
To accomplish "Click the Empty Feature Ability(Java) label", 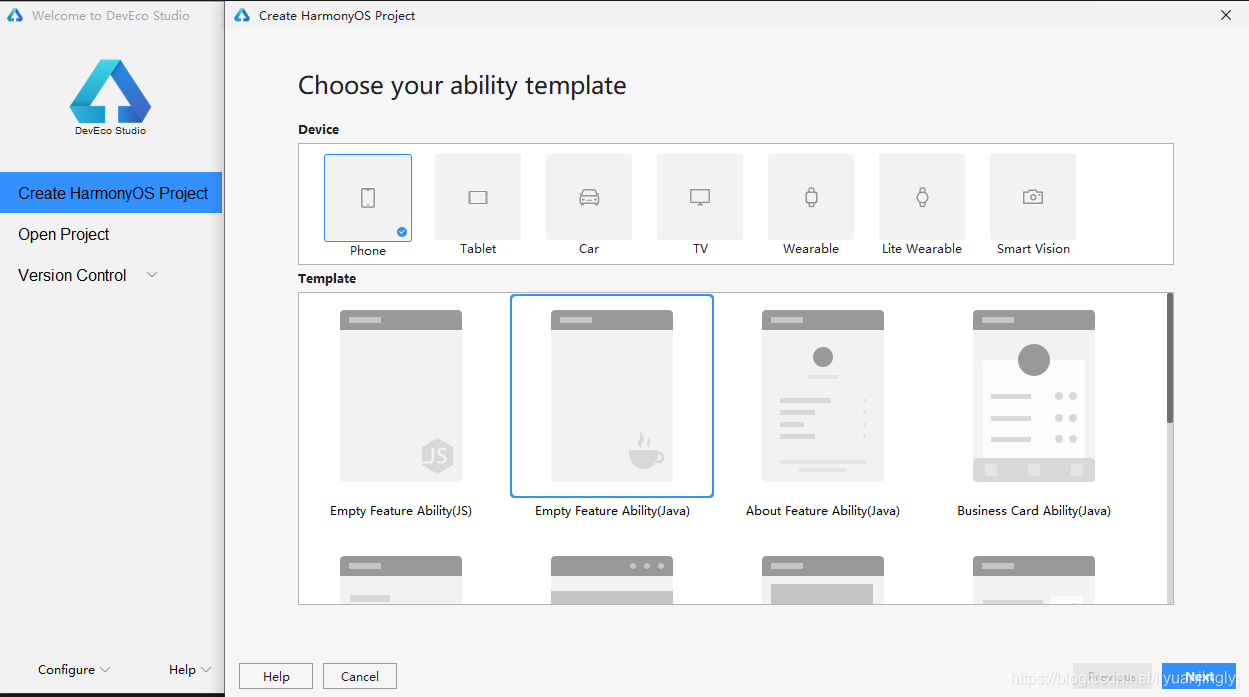I will [x=612, y=511].
